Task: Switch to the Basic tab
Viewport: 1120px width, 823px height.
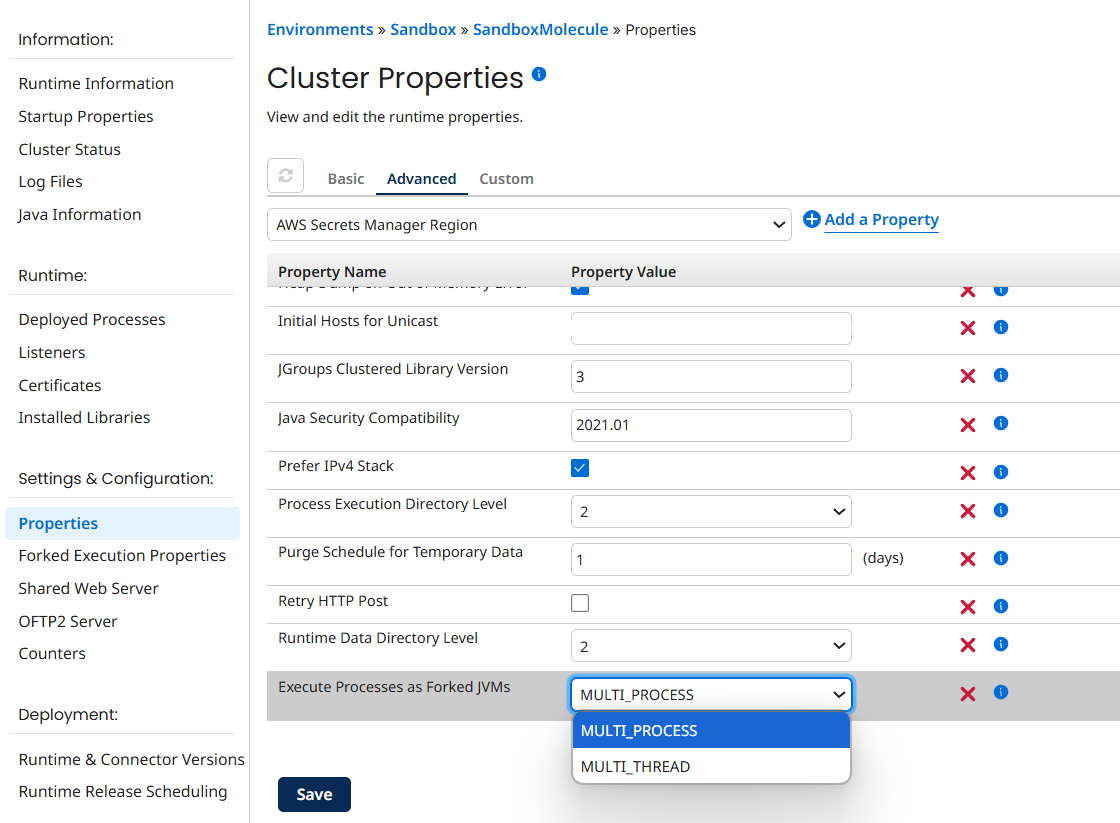Action: (345, 178)
